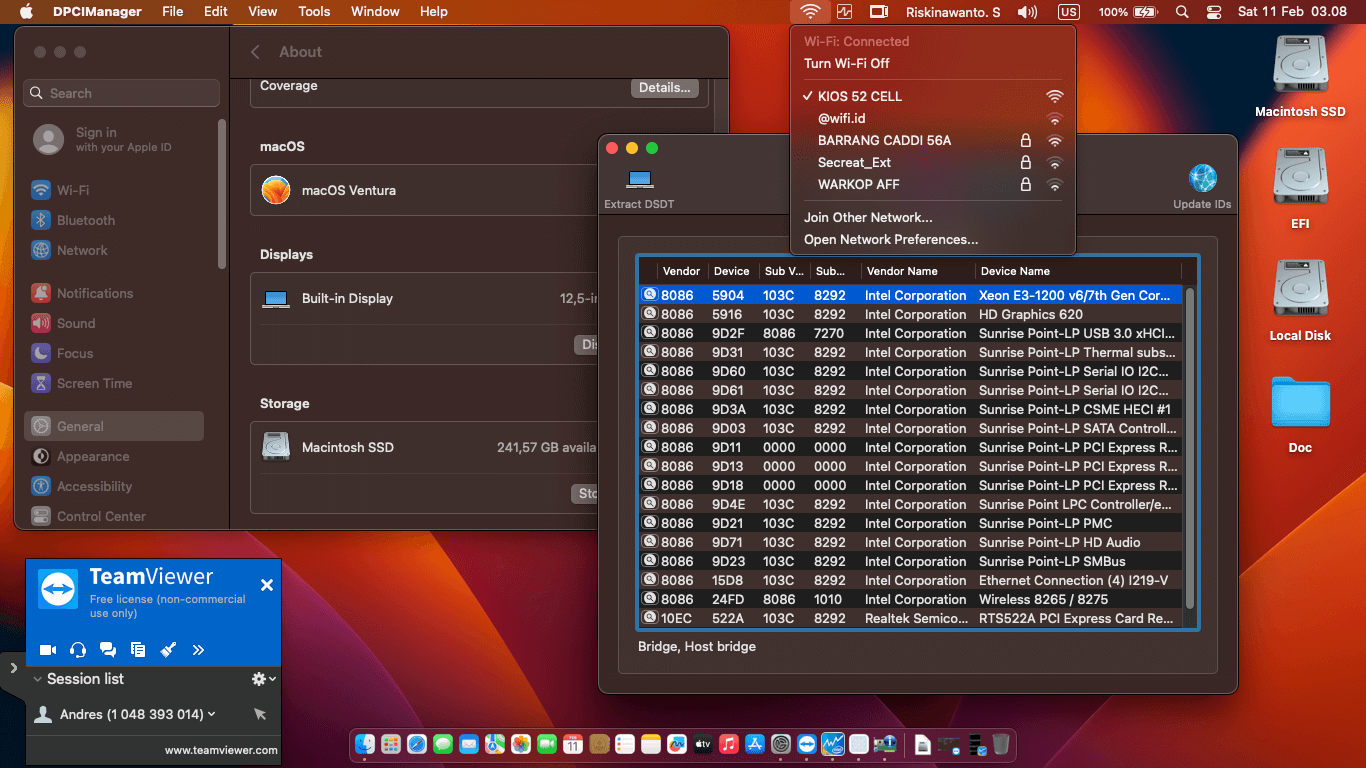Select the Wireless 8265 / 8275 row
This screenshot has height=768, width=1366.
911,599
